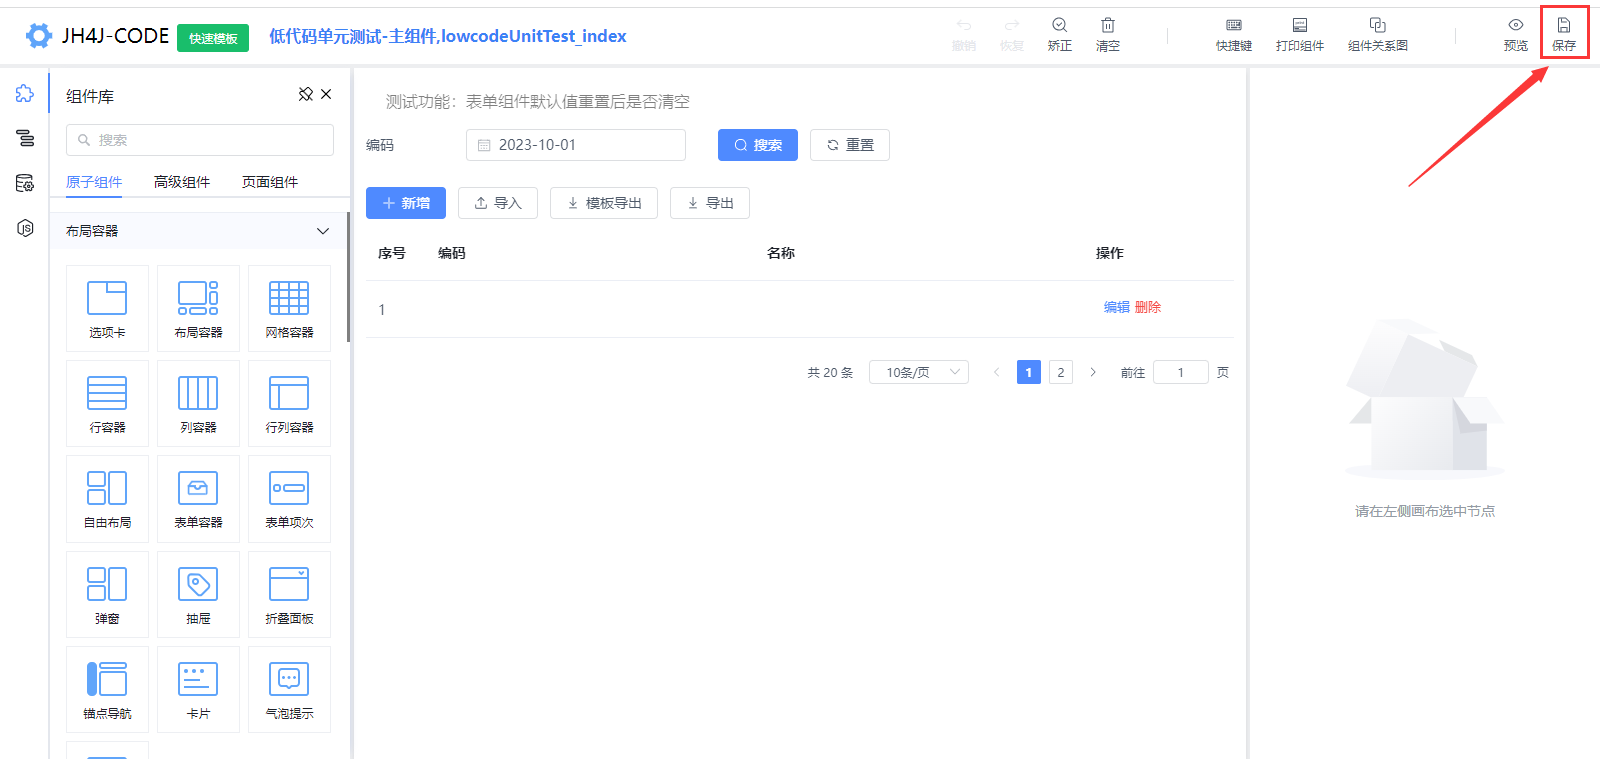Viewport: 1600px width, 759px height.
Task: Click 编辑 link in row 1
Action: [1117, 307]
